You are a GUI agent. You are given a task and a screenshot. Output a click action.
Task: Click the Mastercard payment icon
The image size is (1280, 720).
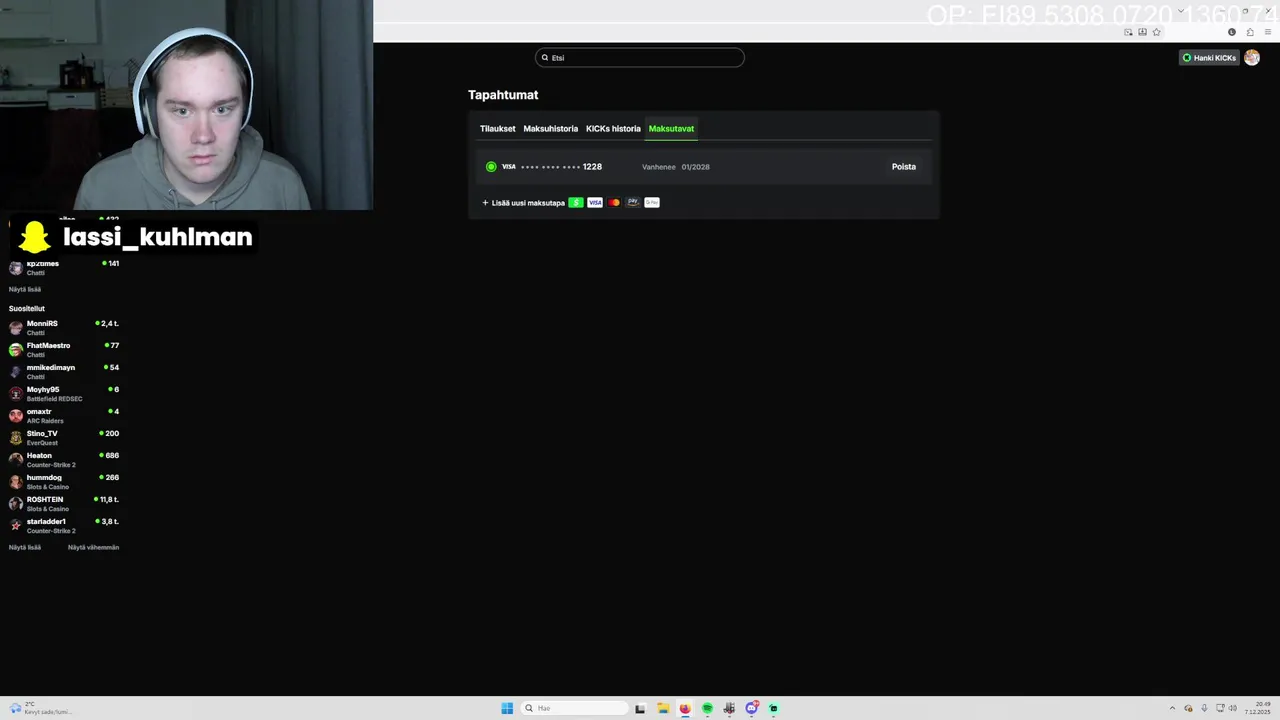coord(614,203)
